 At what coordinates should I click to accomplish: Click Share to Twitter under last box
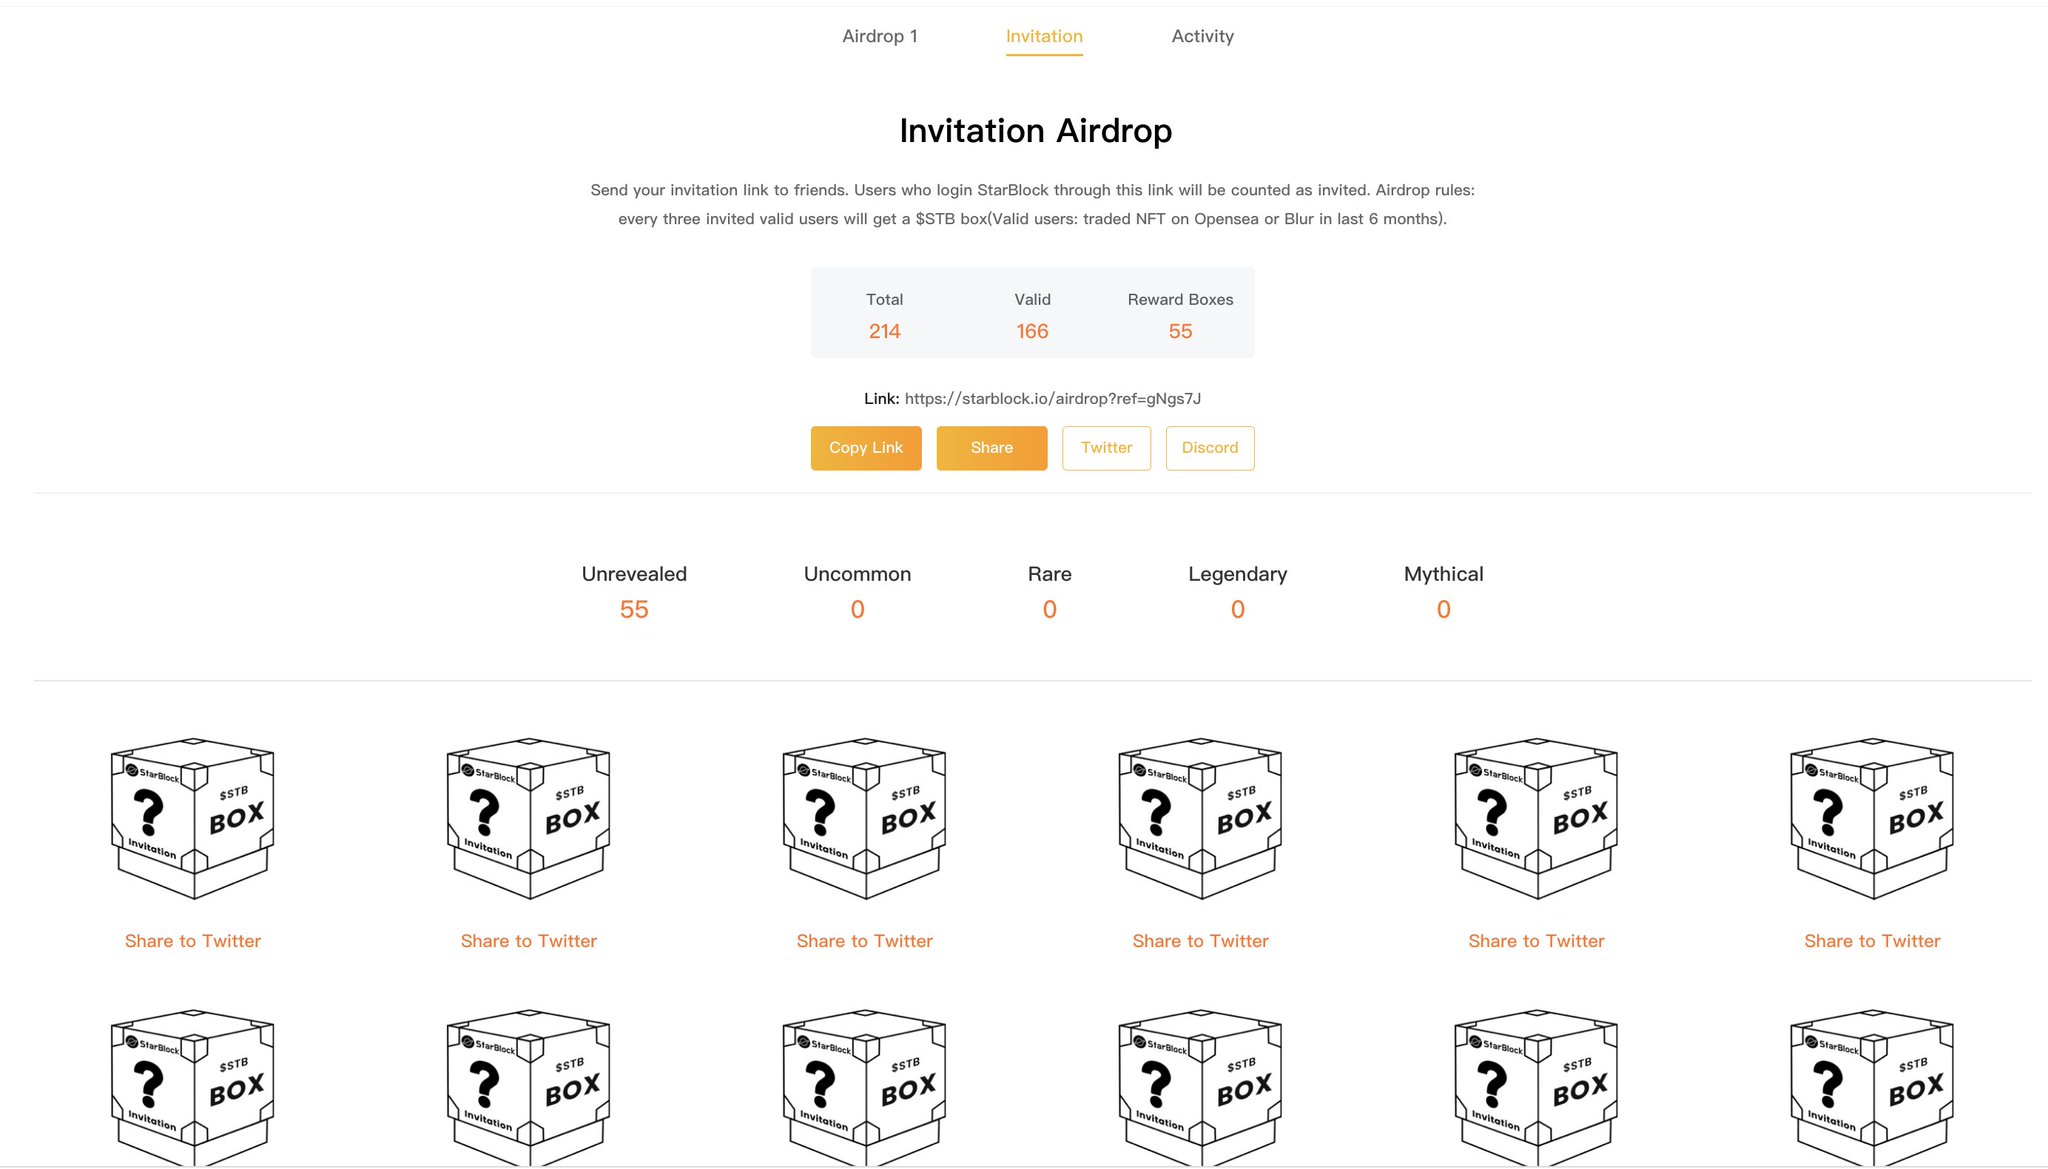click(x=1872, y=941)
